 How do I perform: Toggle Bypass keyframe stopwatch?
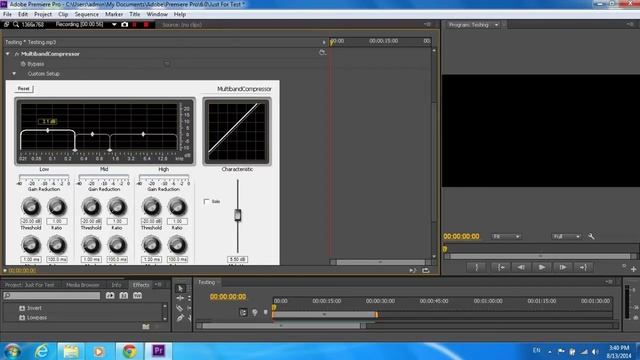[x=23, y=64]
